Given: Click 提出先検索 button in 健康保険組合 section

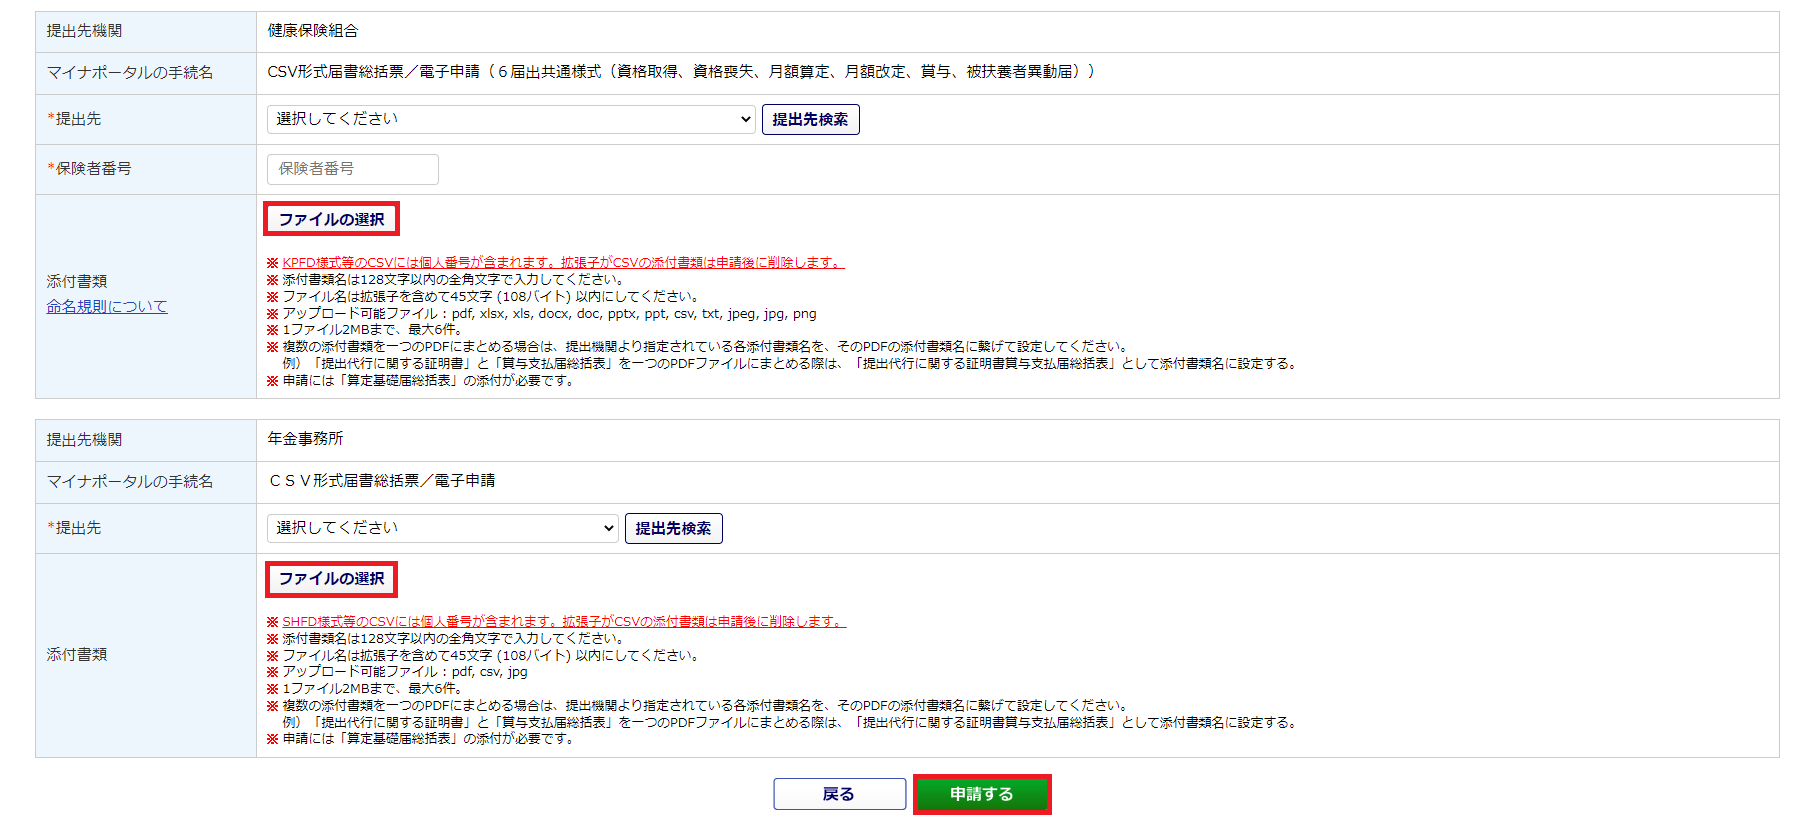Looking at the screenshot, I should [x=810, y=119].
